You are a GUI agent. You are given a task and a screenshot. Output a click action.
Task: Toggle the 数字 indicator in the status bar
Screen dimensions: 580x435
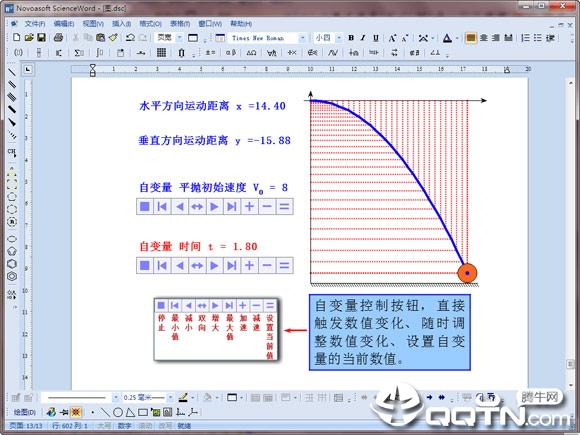pyautogui.click(x=125, y=426)
